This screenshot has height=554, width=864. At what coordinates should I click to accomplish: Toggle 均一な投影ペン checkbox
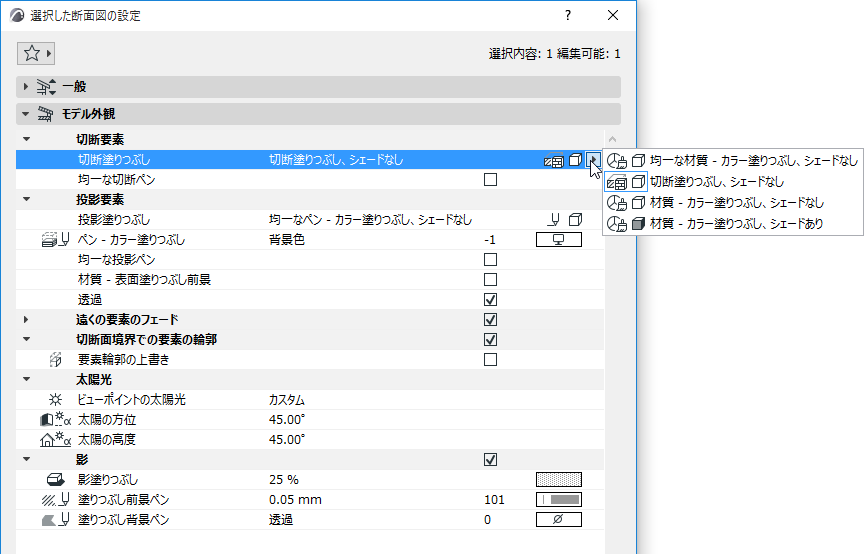[490, 260]
